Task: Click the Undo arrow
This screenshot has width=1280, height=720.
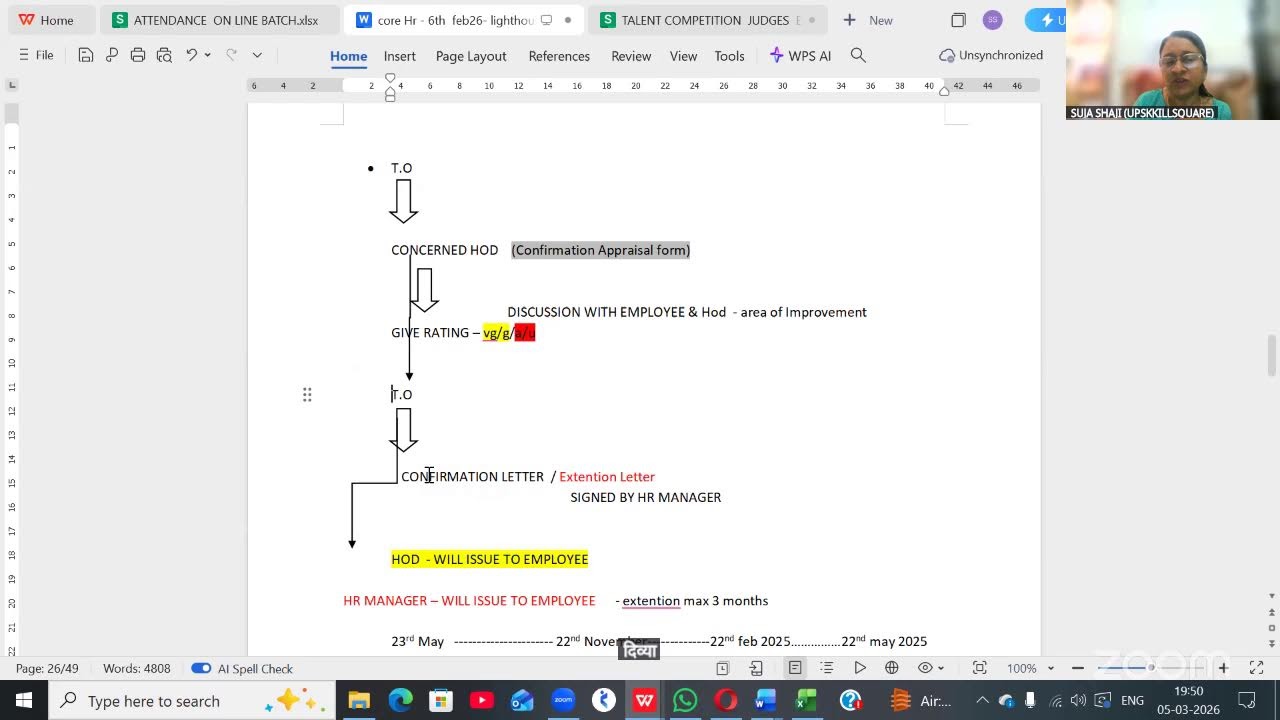Action: [191, 56]
